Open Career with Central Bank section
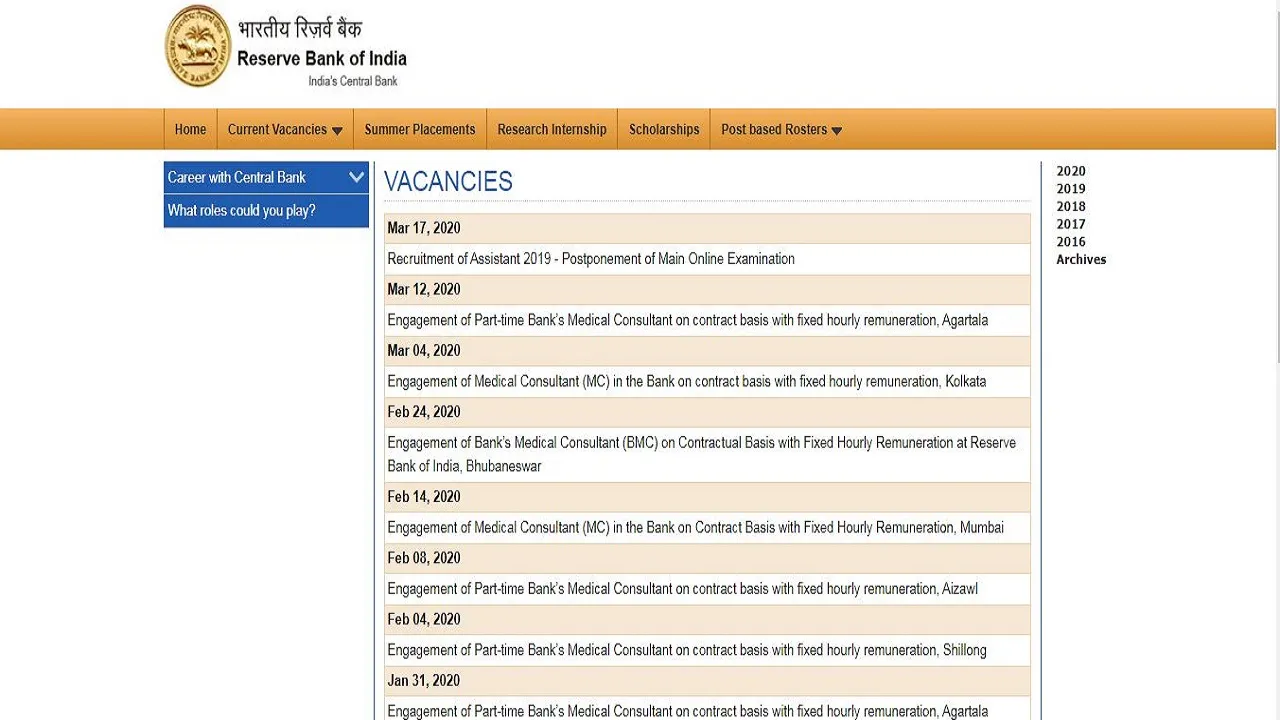The width and height of the screenshot is (1280, 720). click(x=266, y=177)
